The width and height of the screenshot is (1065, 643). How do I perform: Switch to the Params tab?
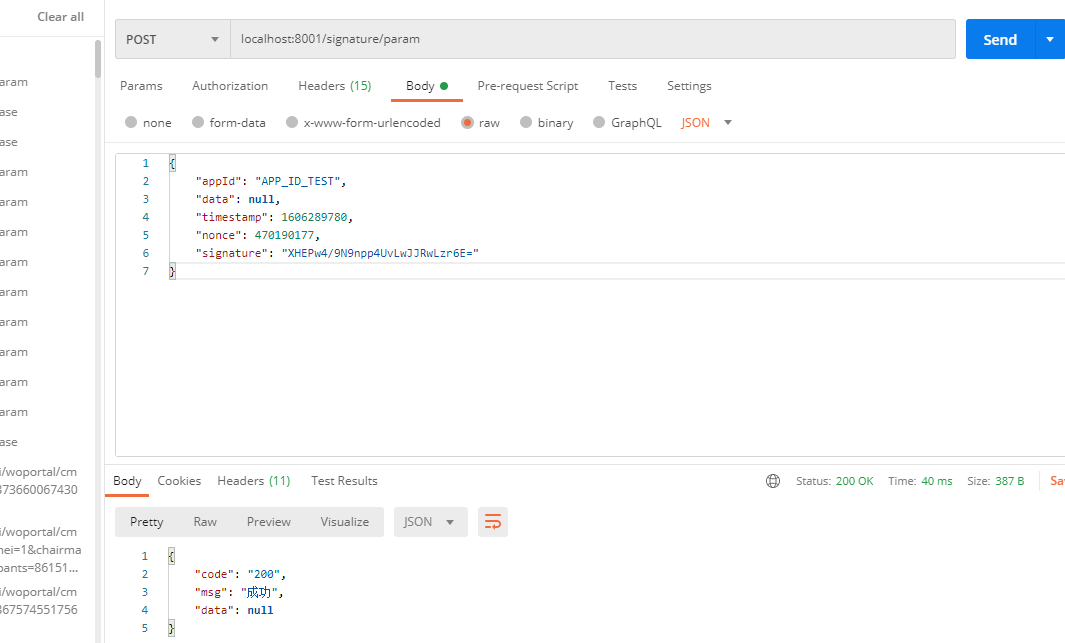[141, 86]
